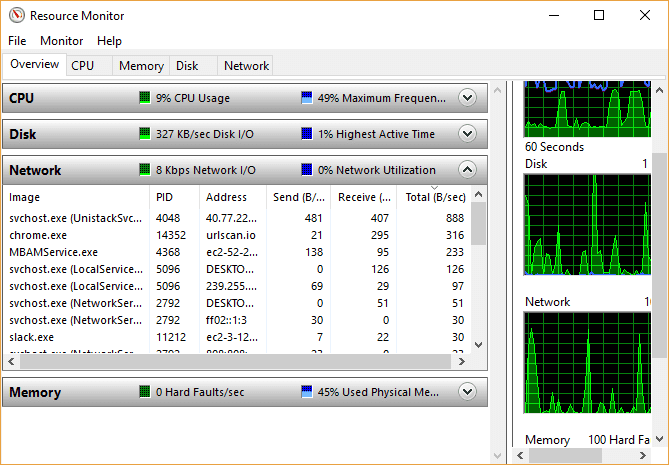Image resolution: width=669 pixels, height=465 pixels.
Task: Click the Resource Monitor app icon in title bar
Action: 15,16
